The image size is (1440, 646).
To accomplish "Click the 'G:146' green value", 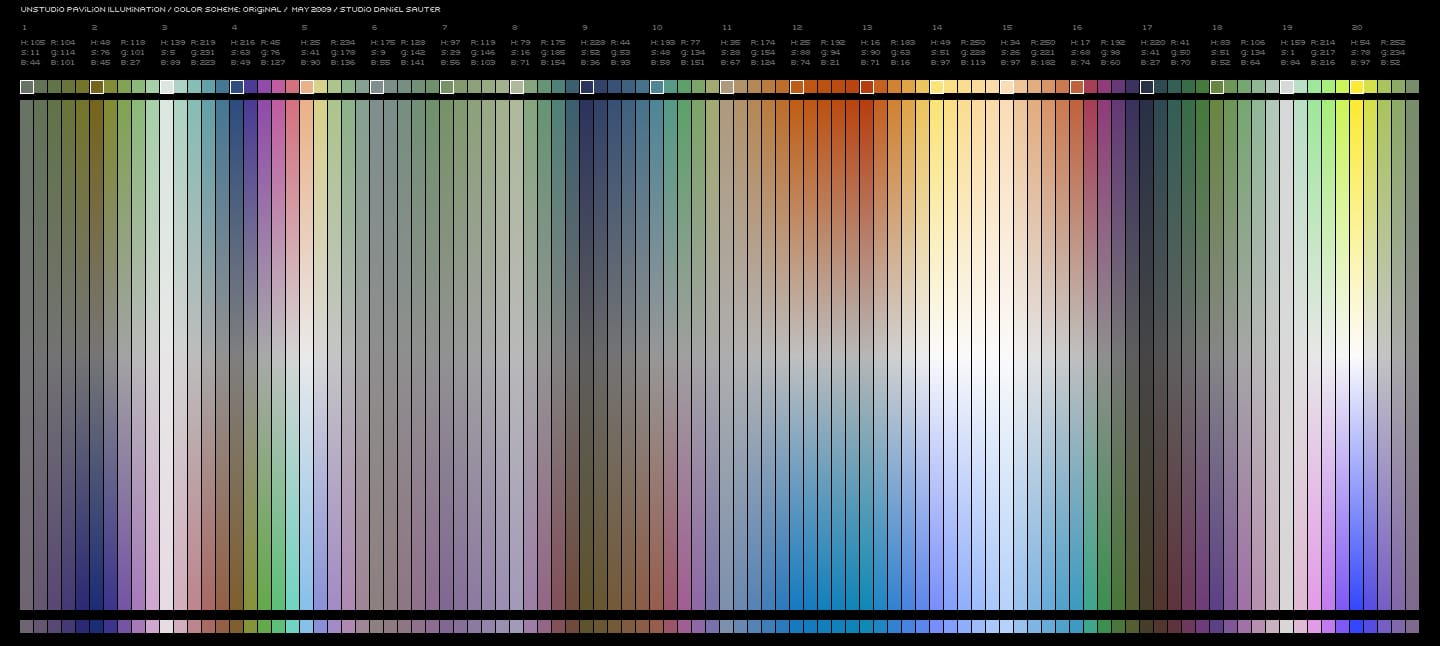I will point(483,52).
